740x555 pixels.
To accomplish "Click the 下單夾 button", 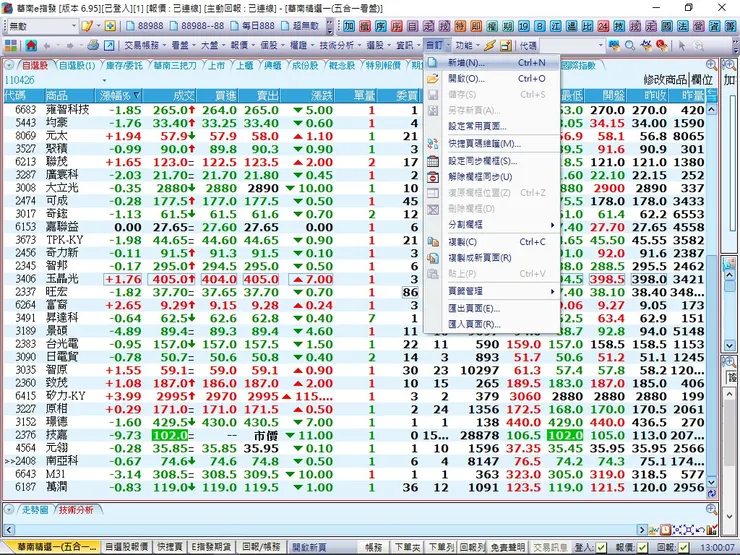I will point(407,547).
